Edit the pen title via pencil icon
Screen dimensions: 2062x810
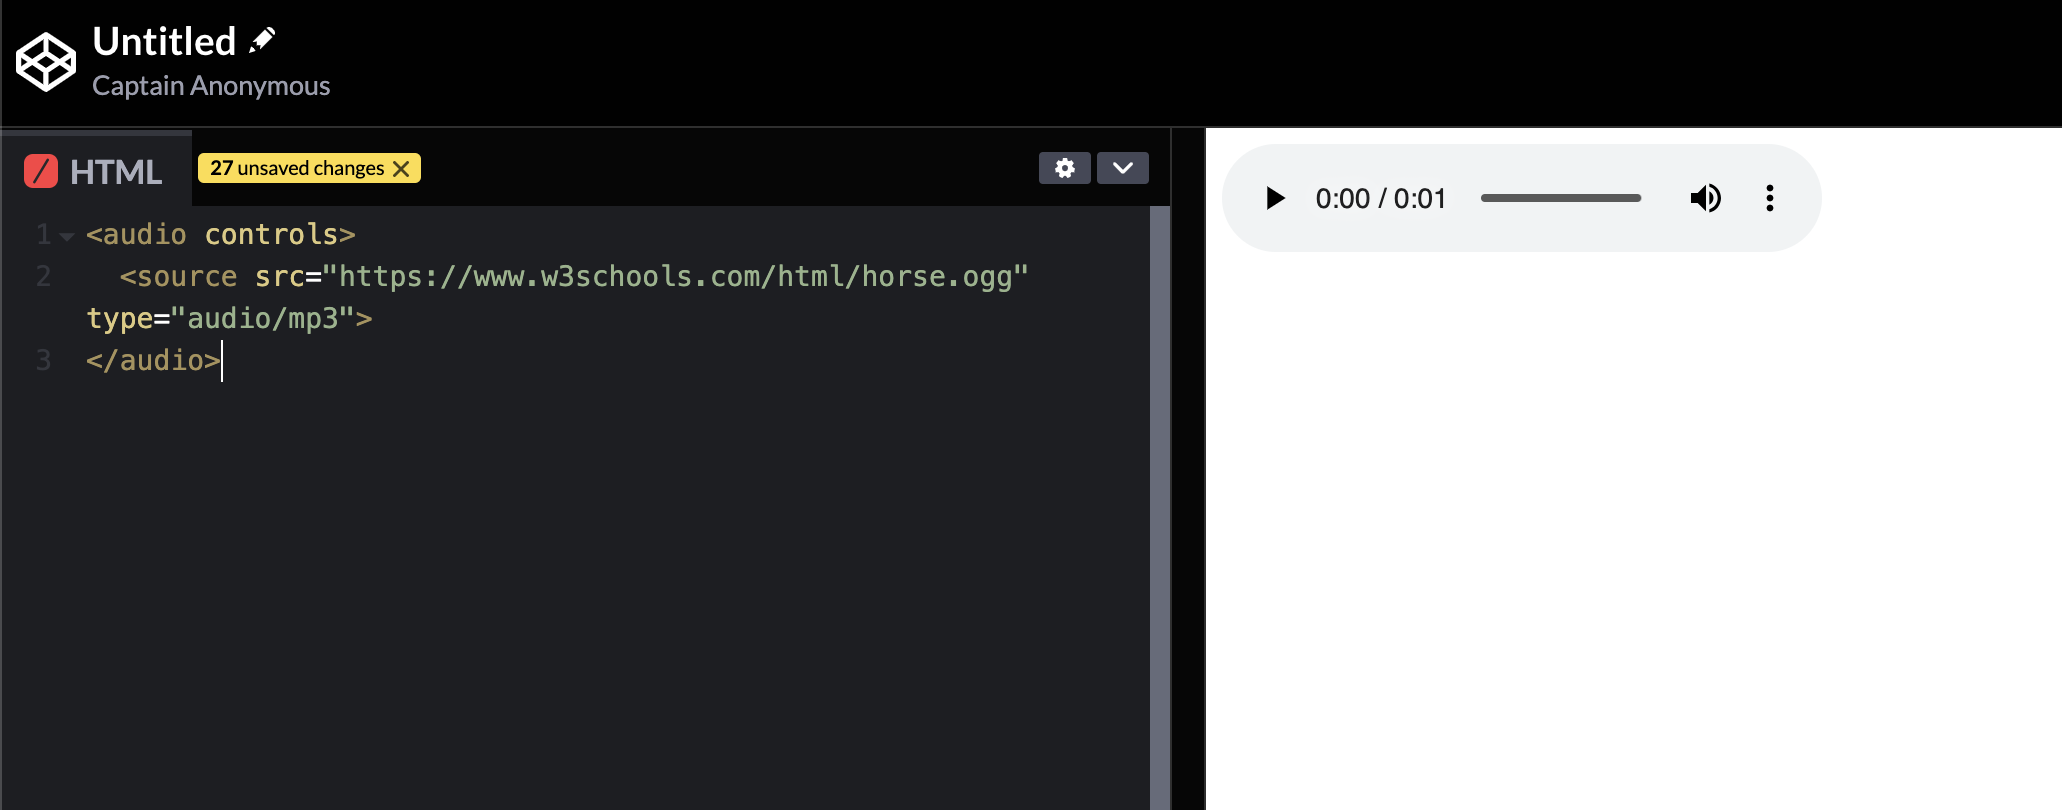click(262, 40)
